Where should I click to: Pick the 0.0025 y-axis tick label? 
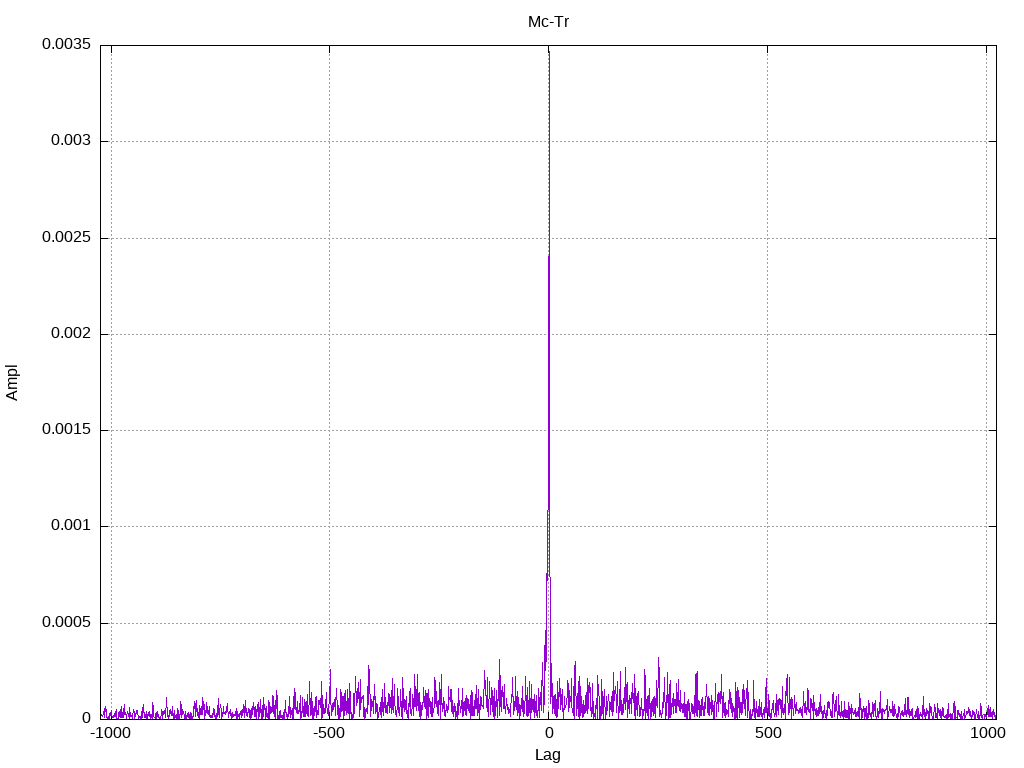pyautogui.click(x=67, y=237)
